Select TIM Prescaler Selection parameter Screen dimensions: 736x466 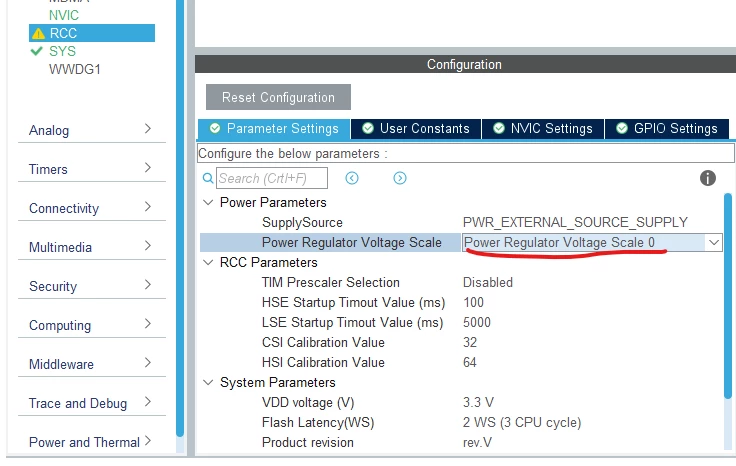pos(330,283)
